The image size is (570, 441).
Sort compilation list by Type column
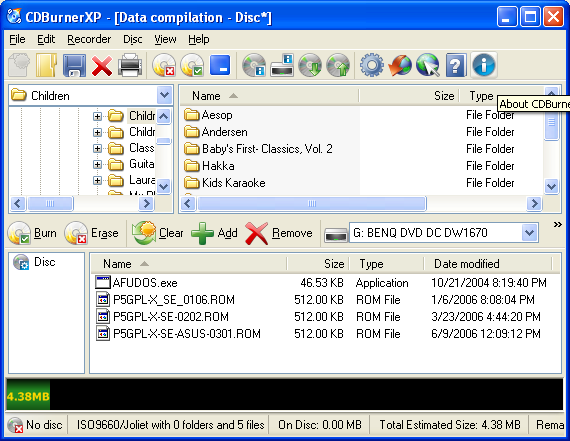tap(386, 264)
